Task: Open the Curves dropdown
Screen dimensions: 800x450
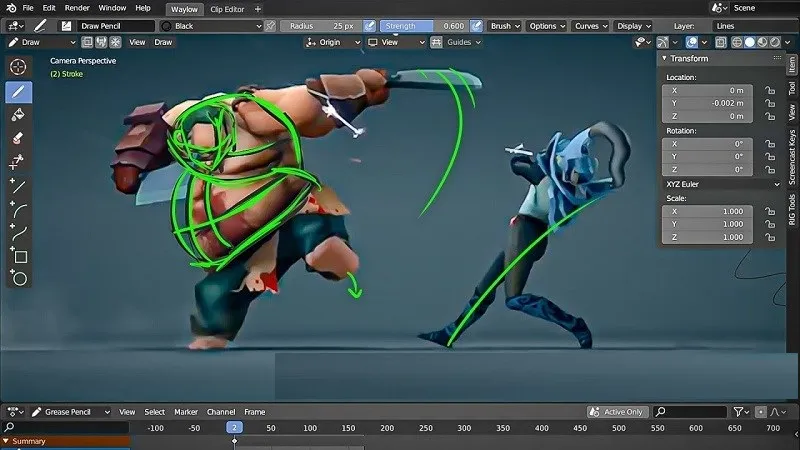Action: point(591,26)
